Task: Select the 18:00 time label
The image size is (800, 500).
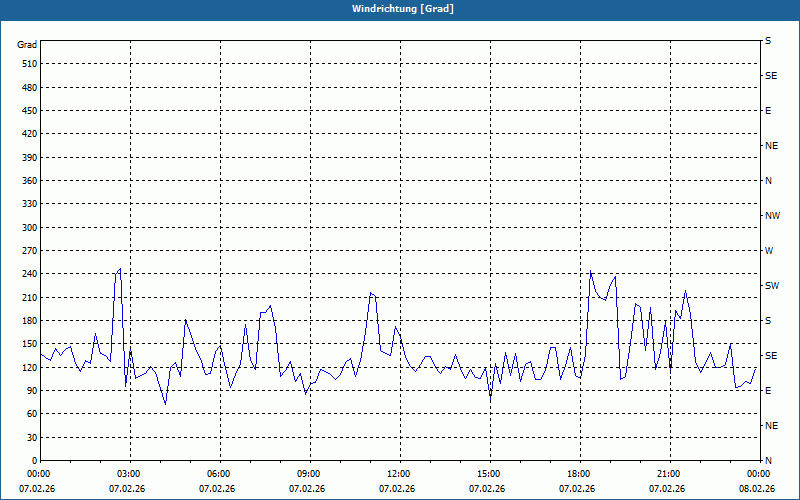Action: (579, 474)
